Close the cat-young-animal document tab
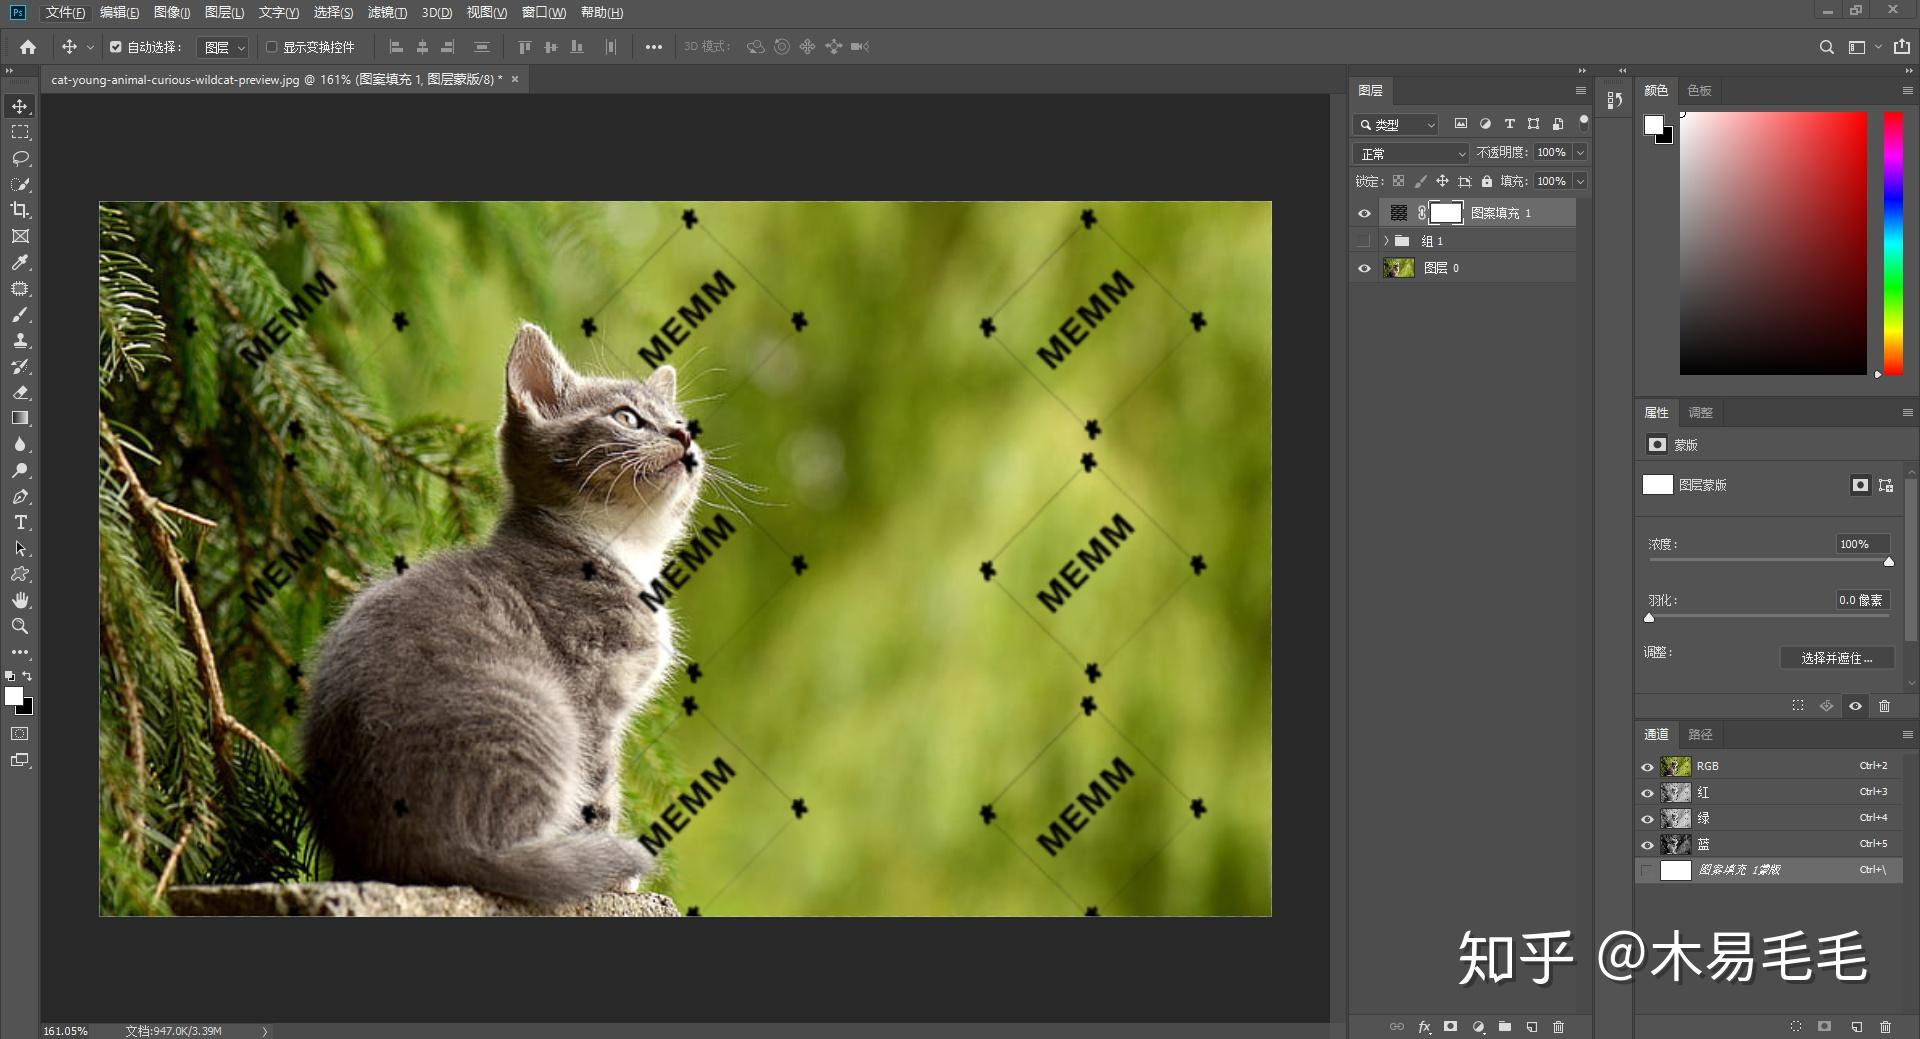Viewport: 1920px width, 1039px height. (x=515, y=80)
